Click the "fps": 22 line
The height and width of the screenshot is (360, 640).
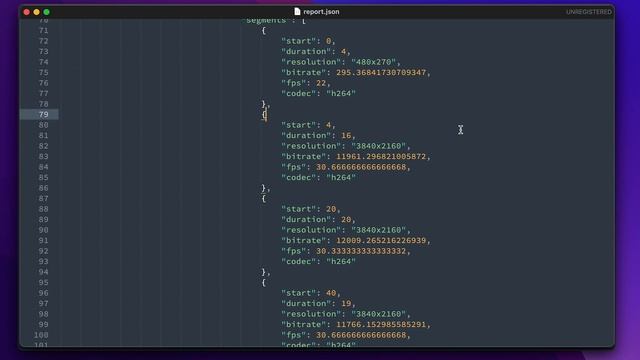coord(306,83)
